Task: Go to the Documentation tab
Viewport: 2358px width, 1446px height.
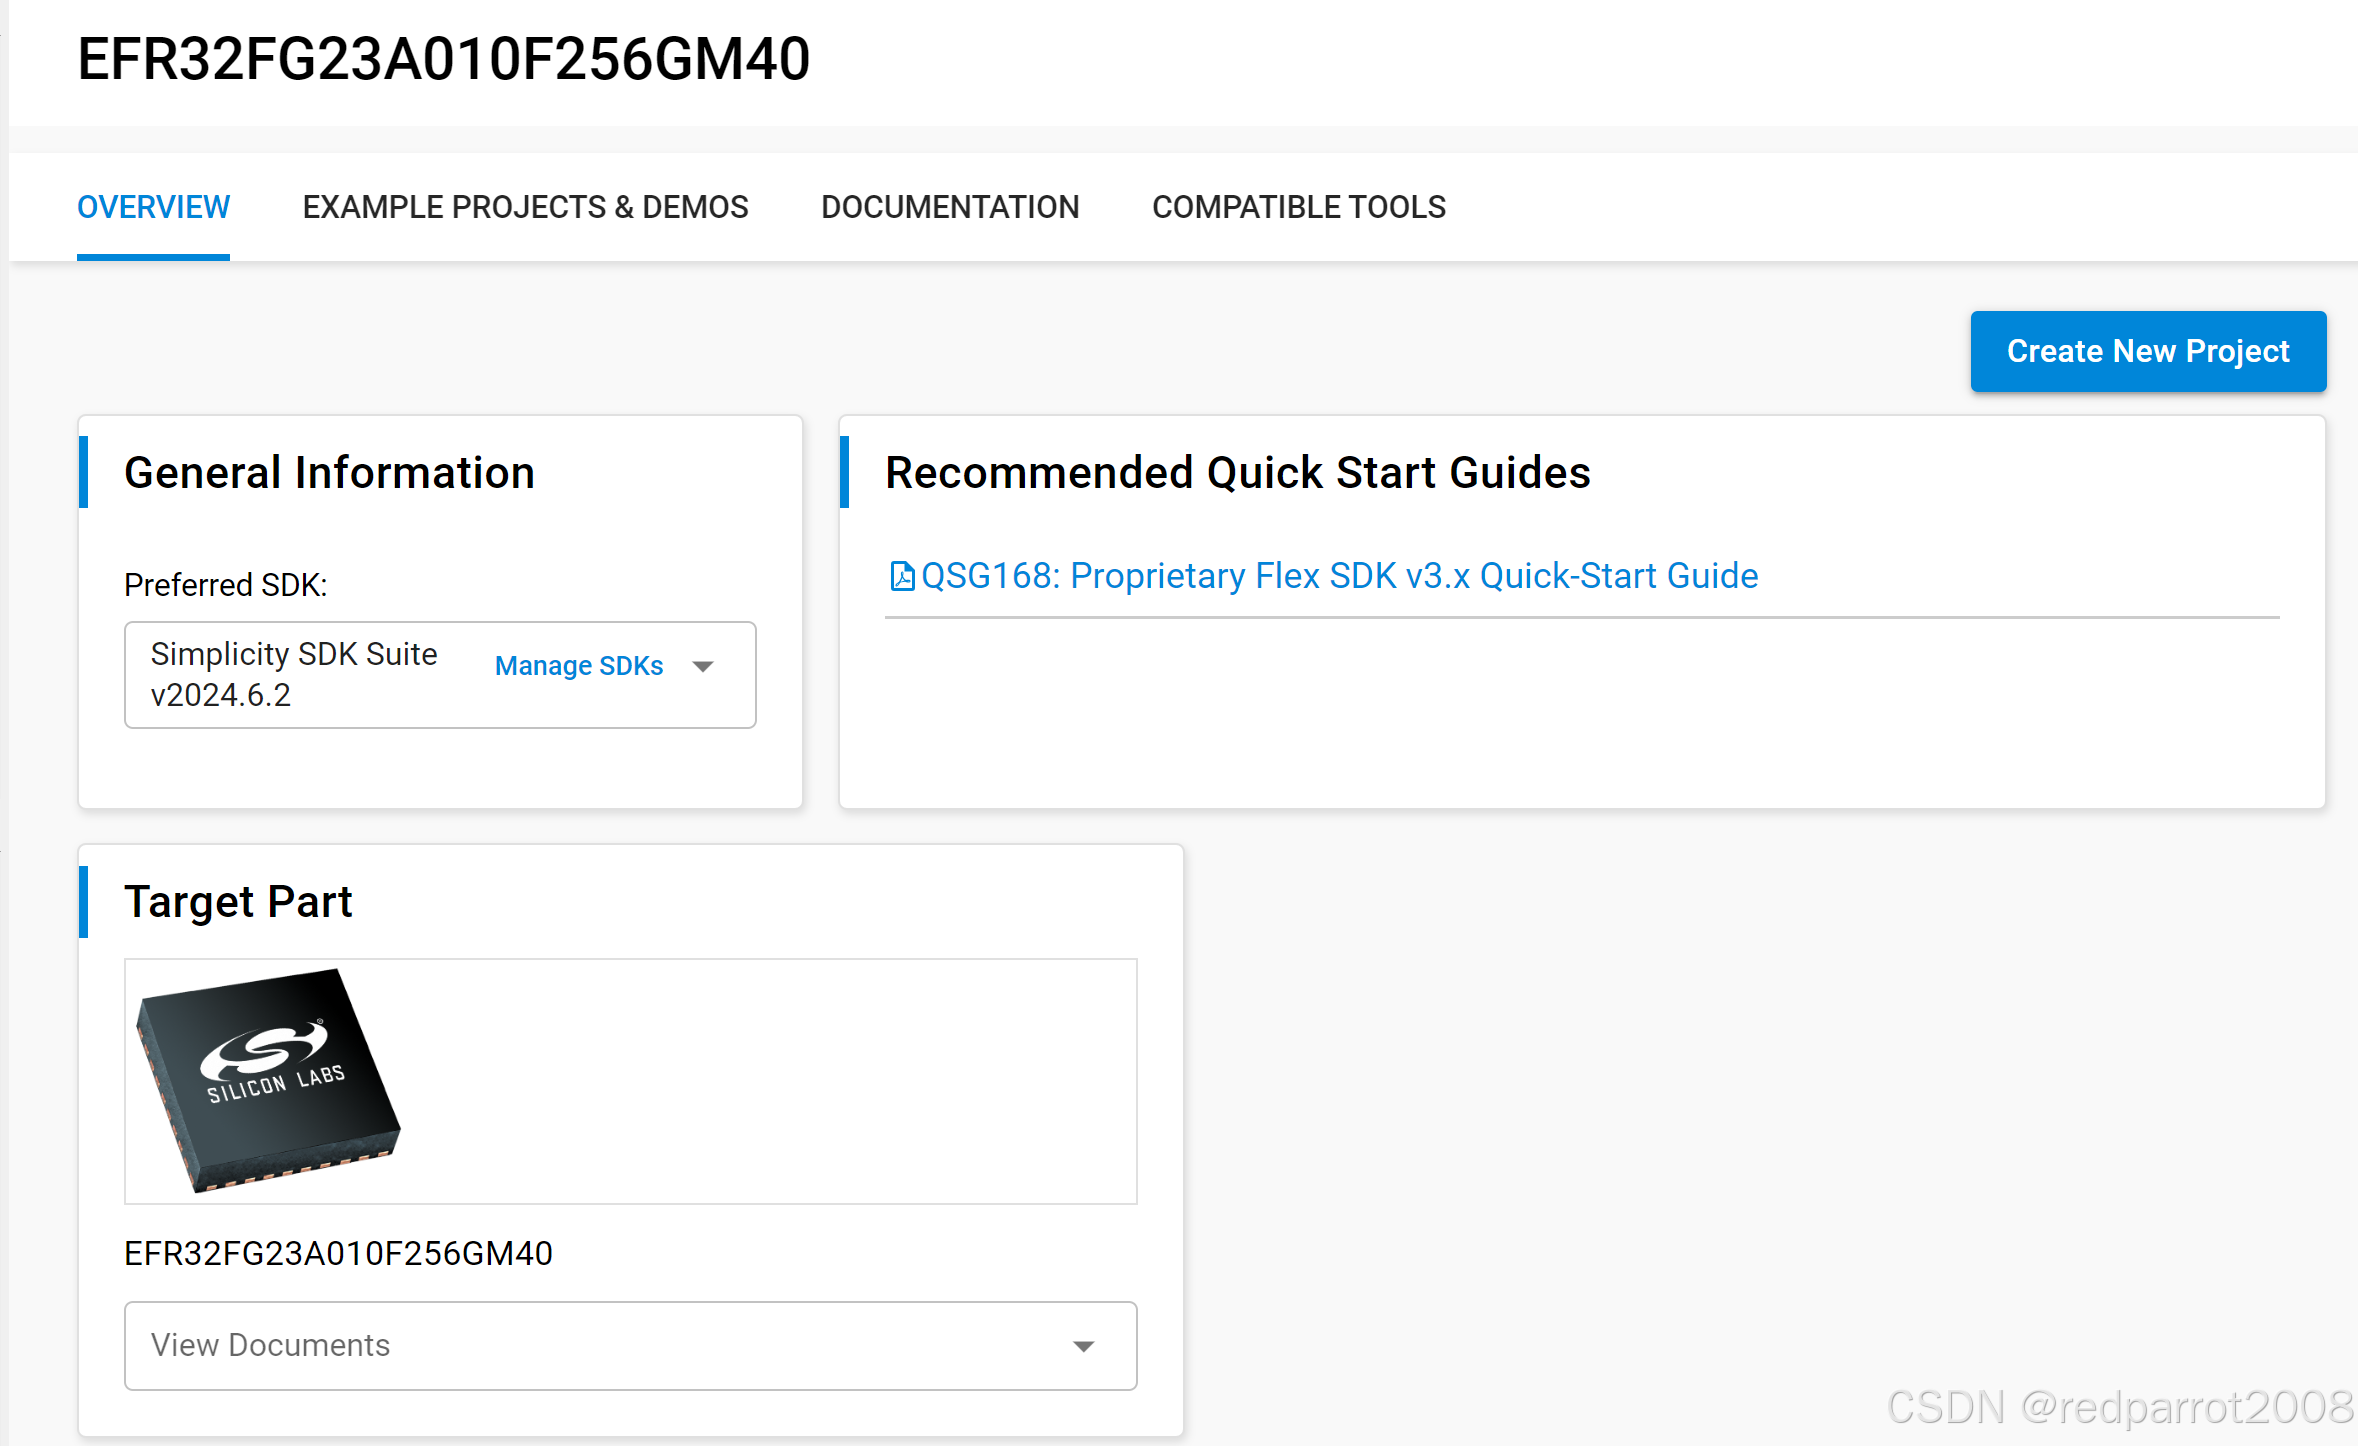Action: point(949,207)
